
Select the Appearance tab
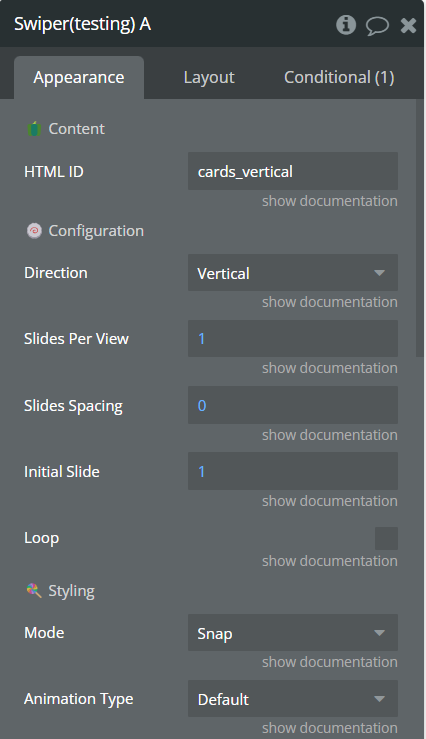pos(79,77)
